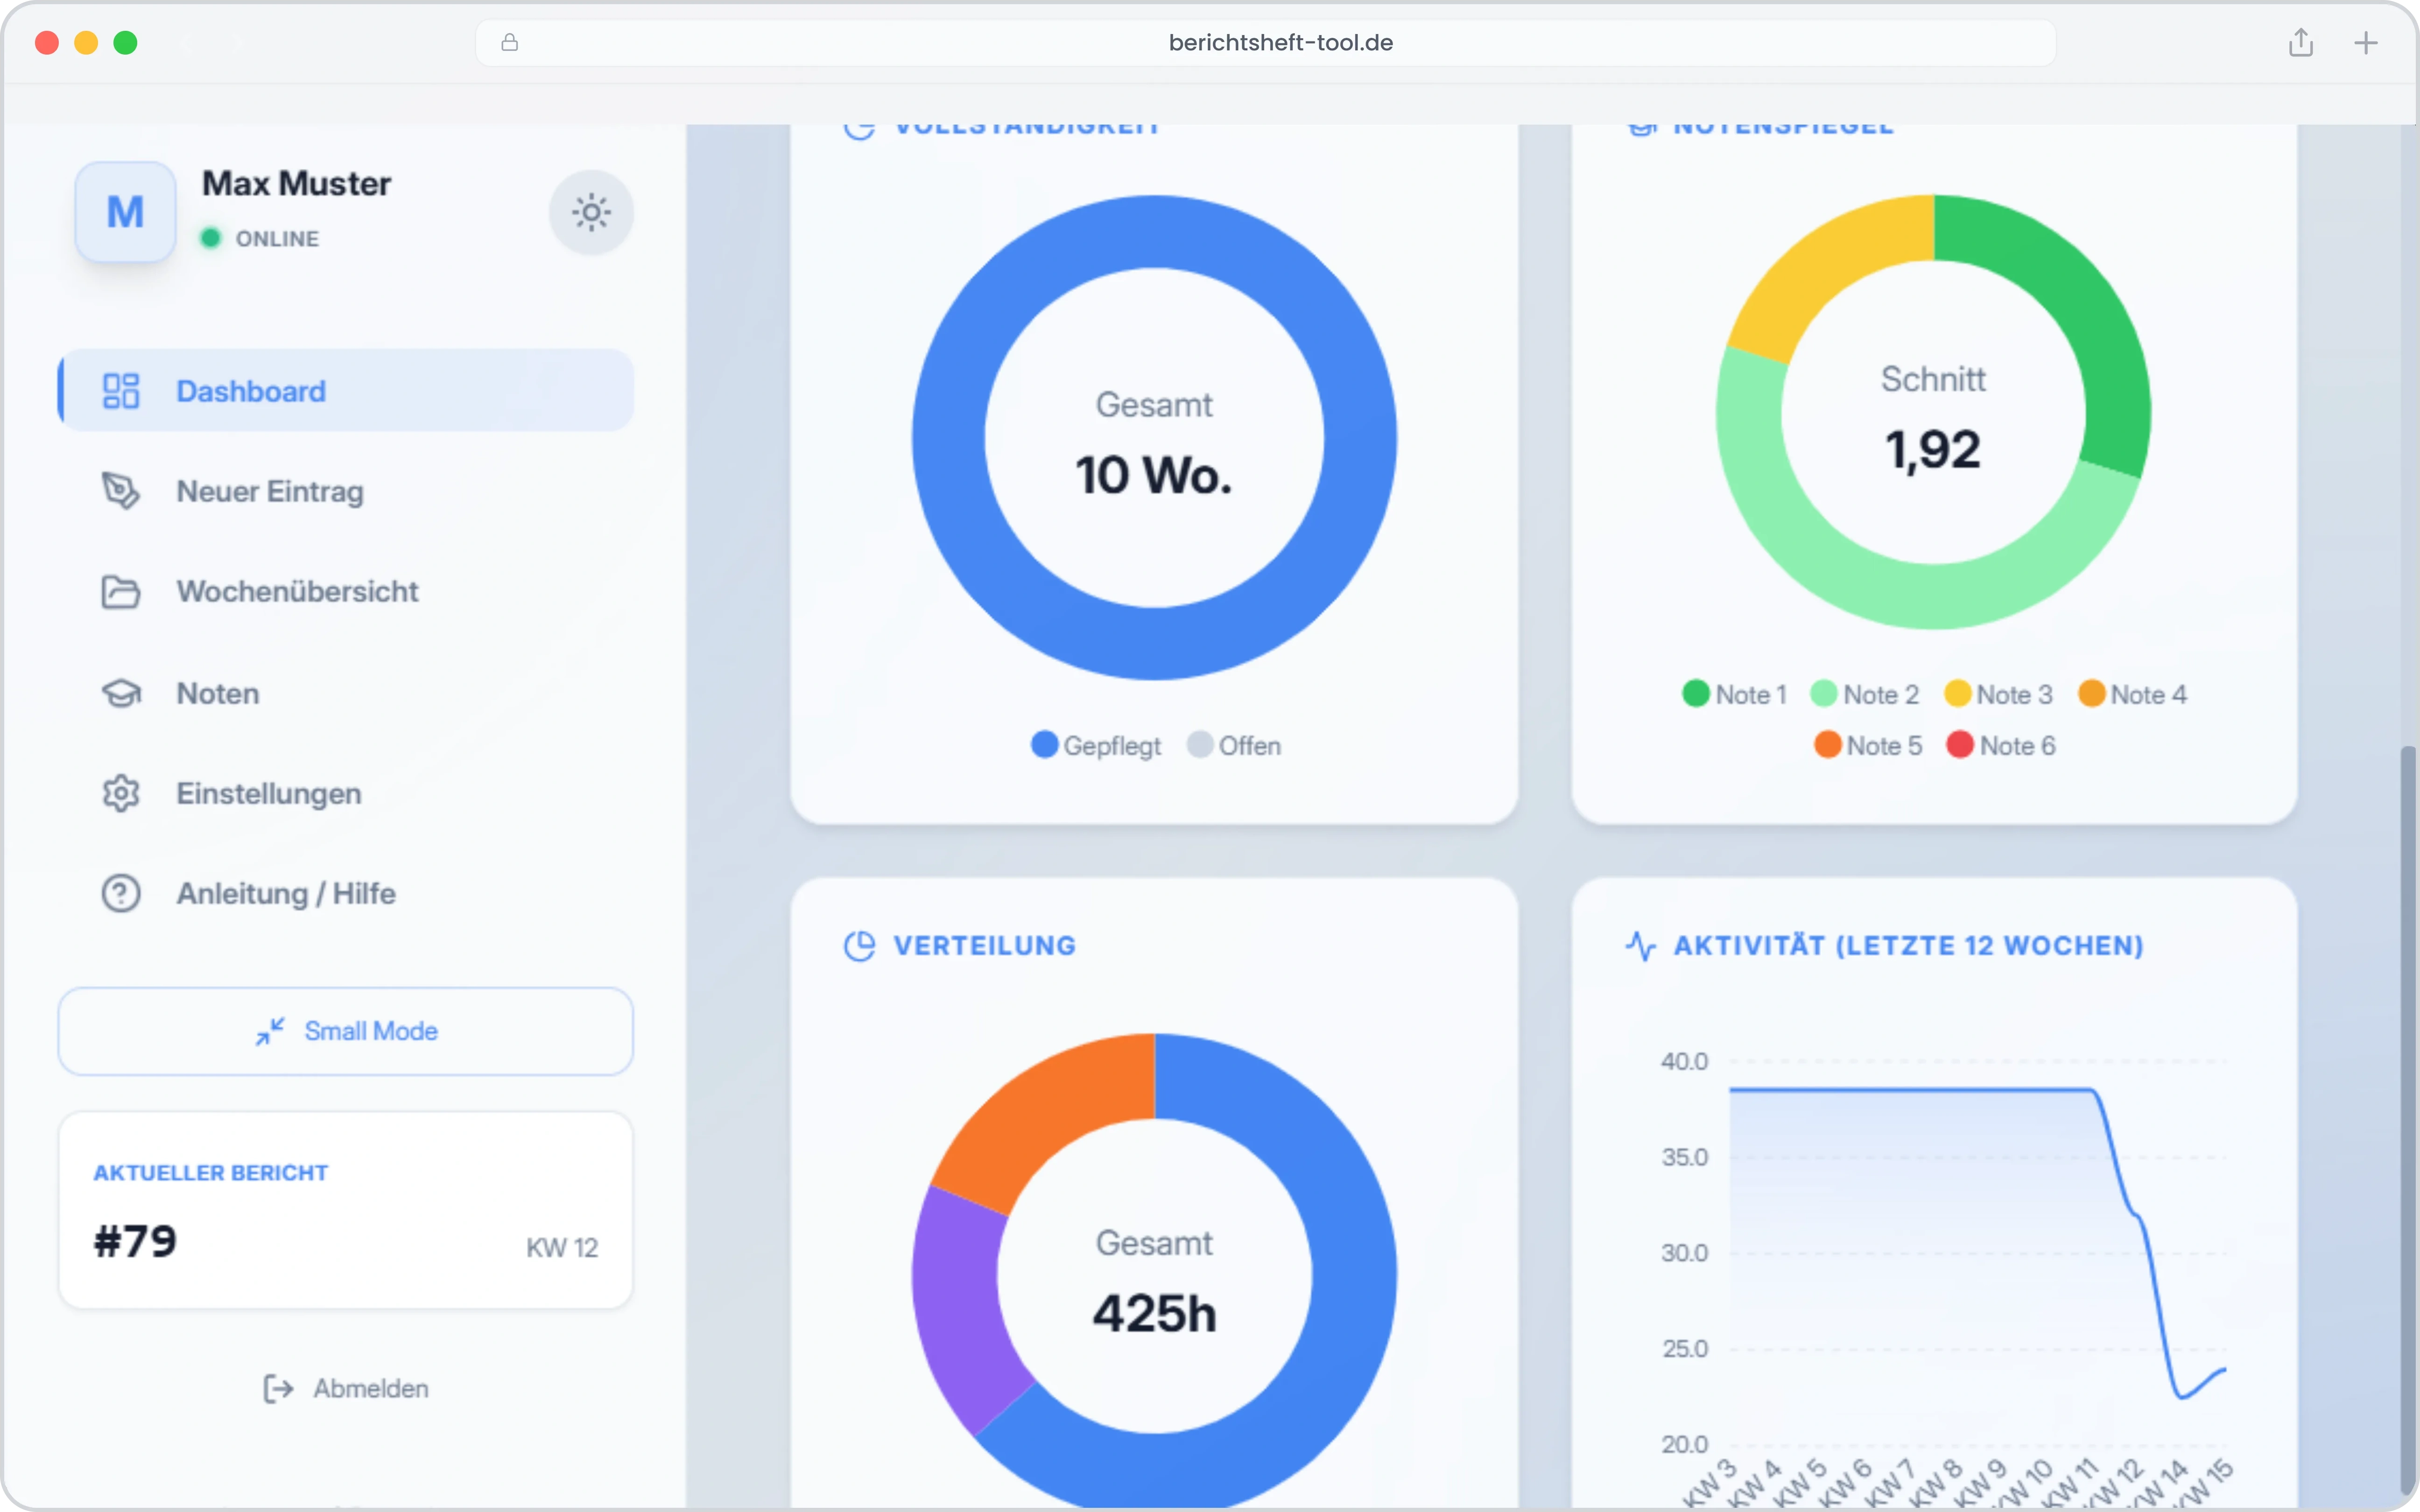Screen dimensions: 2420x1512
Task: Open Neuer Eintrag in the sidebar
Action: coord(346,491)
